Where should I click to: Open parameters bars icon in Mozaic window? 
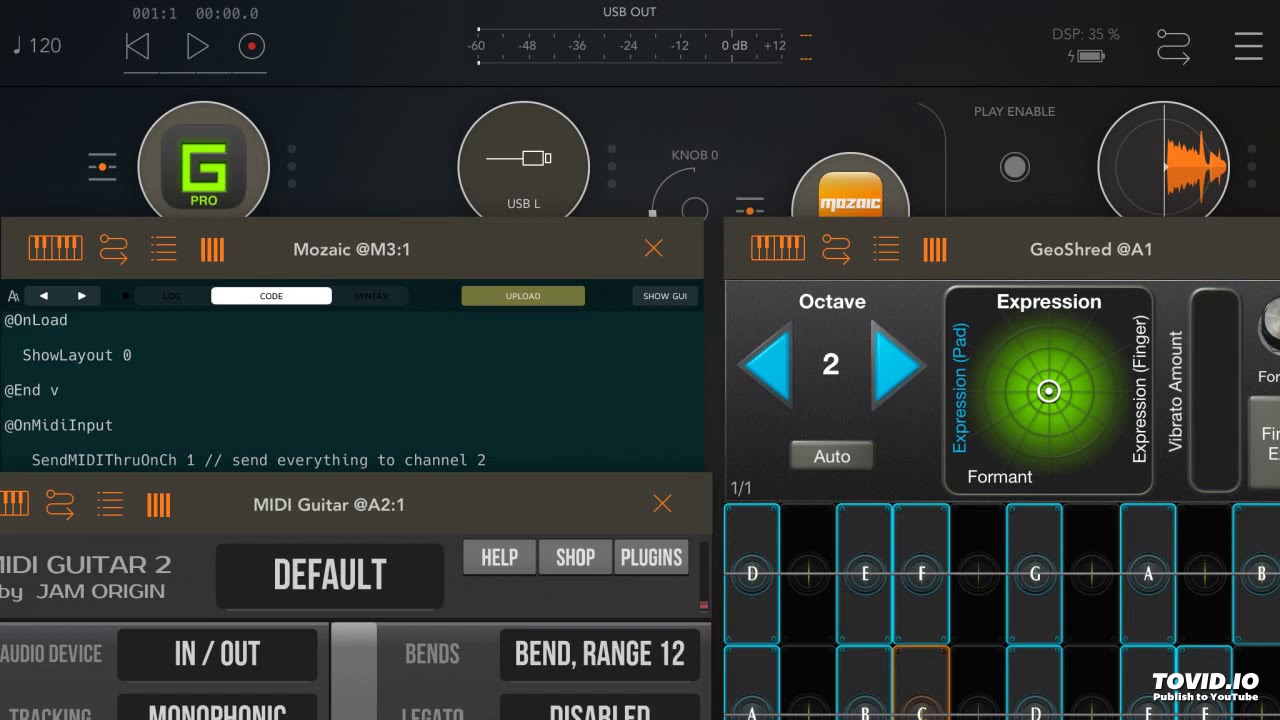tap(212, 249)
